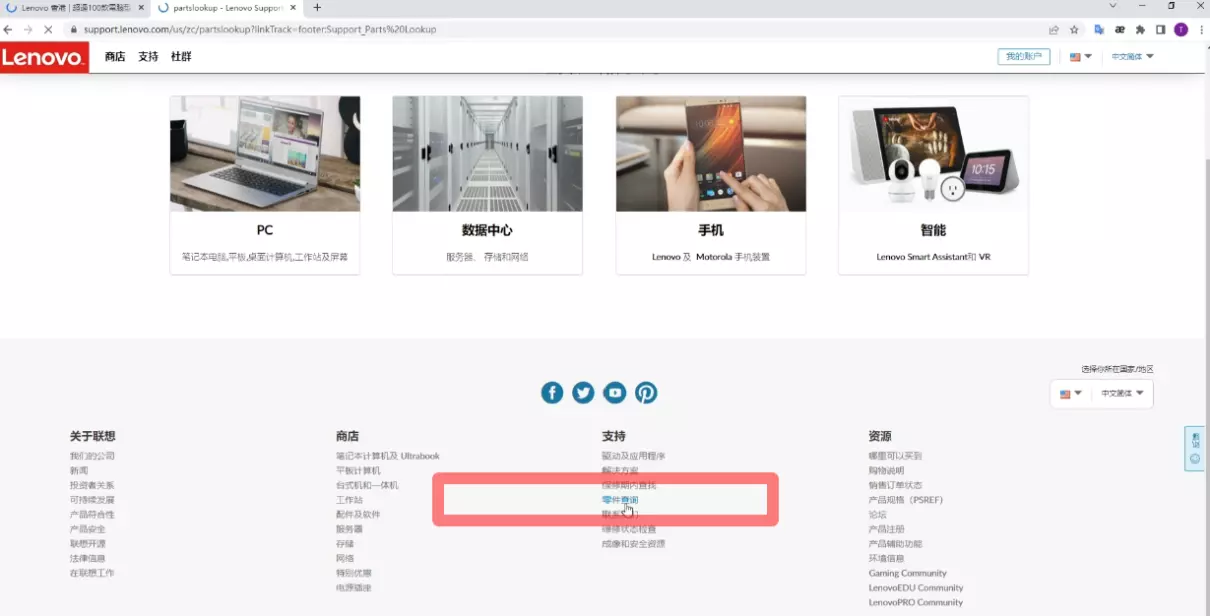The image size is (1210, 616).
Task: Open Lenovo's YouTube icon
Action: [x=614, y=393]
